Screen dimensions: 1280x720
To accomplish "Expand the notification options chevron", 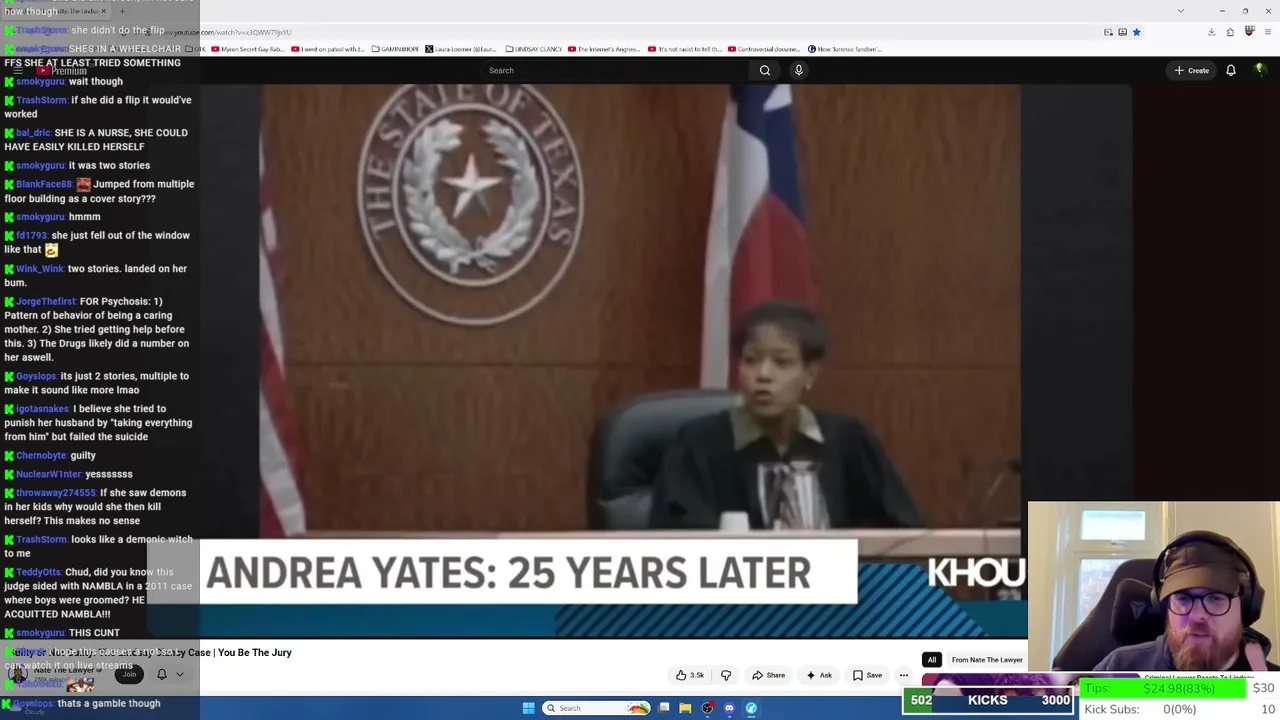I will (180, 674).
